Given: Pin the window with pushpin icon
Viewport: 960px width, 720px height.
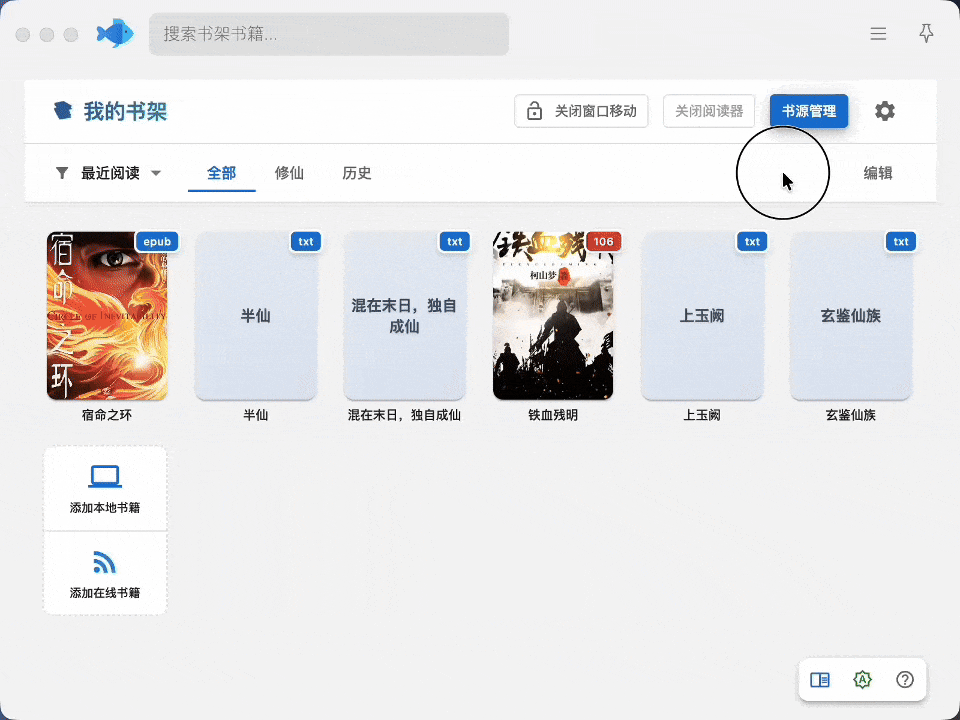Looking at the screenshot, I should point(926,33).
